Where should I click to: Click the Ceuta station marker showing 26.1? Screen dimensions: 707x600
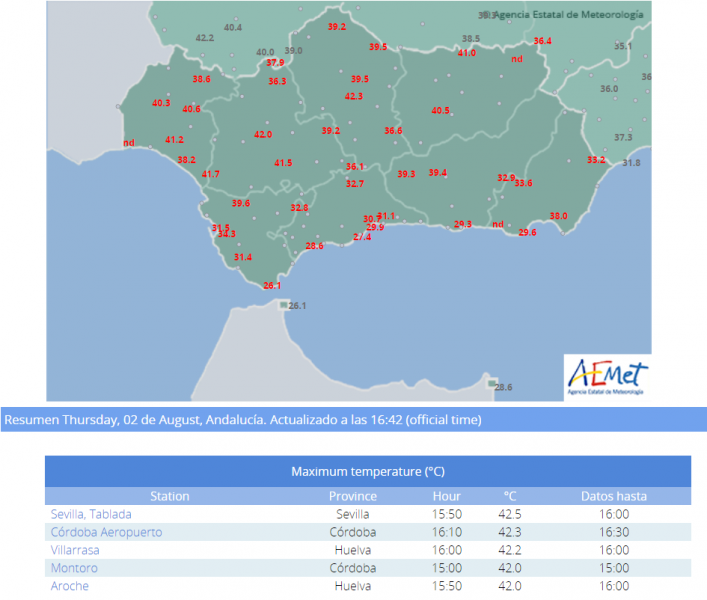(x=284, y=305)
